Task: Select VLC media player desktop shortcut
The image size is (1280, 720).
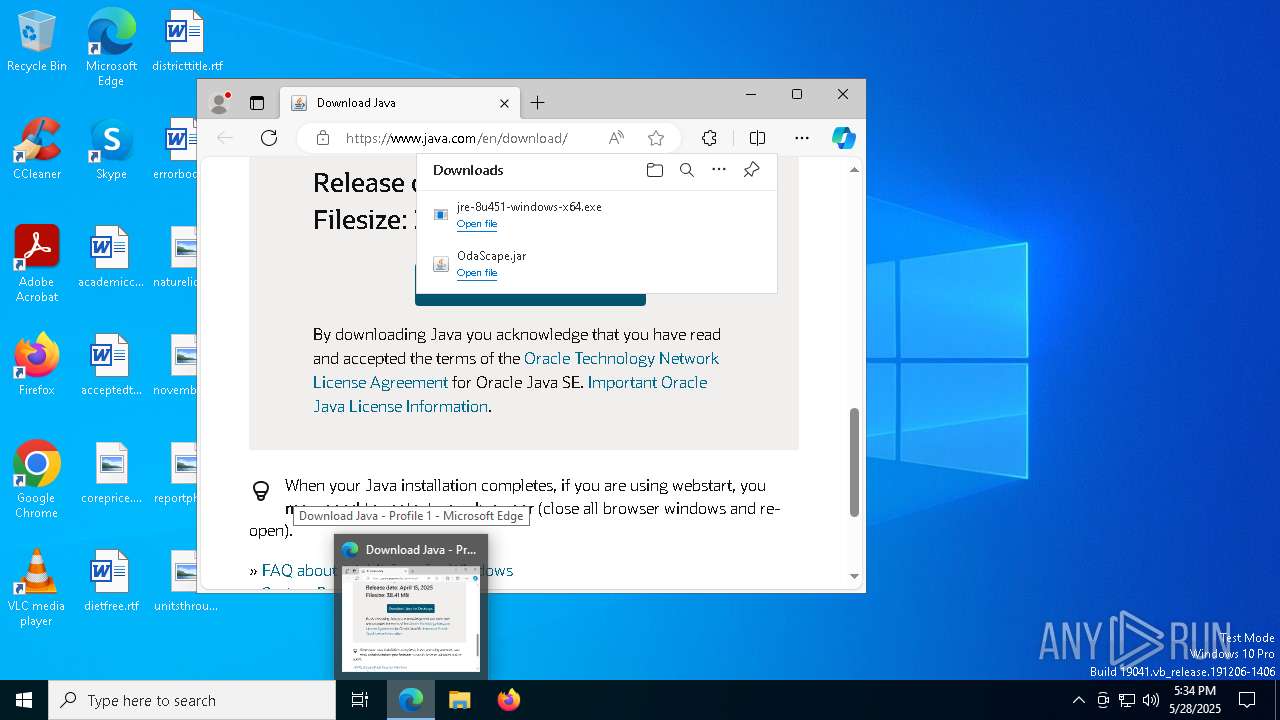Action: 37,587
